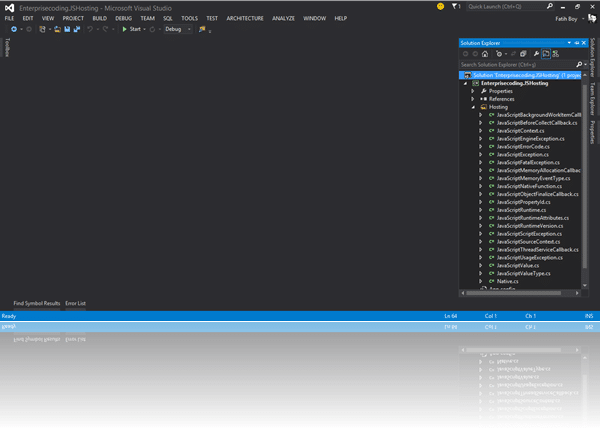
Task: Click the Visual Studio logo icon
Action: point(9,8)
